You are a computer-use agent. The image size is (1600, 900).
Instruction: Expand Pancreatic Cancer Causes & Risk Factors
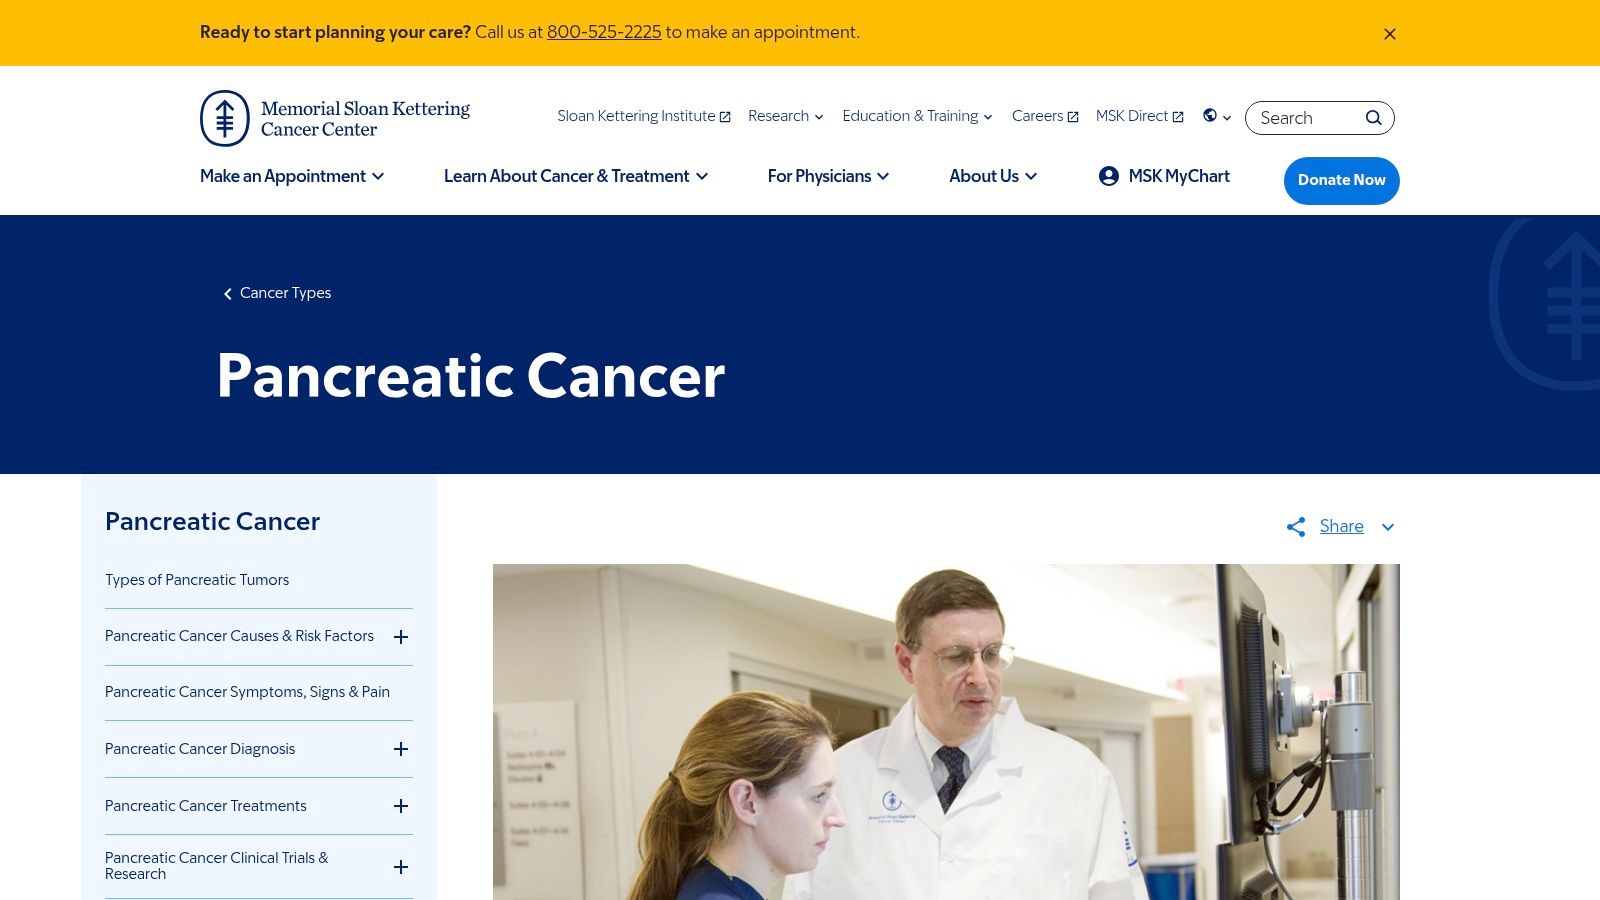400,636
